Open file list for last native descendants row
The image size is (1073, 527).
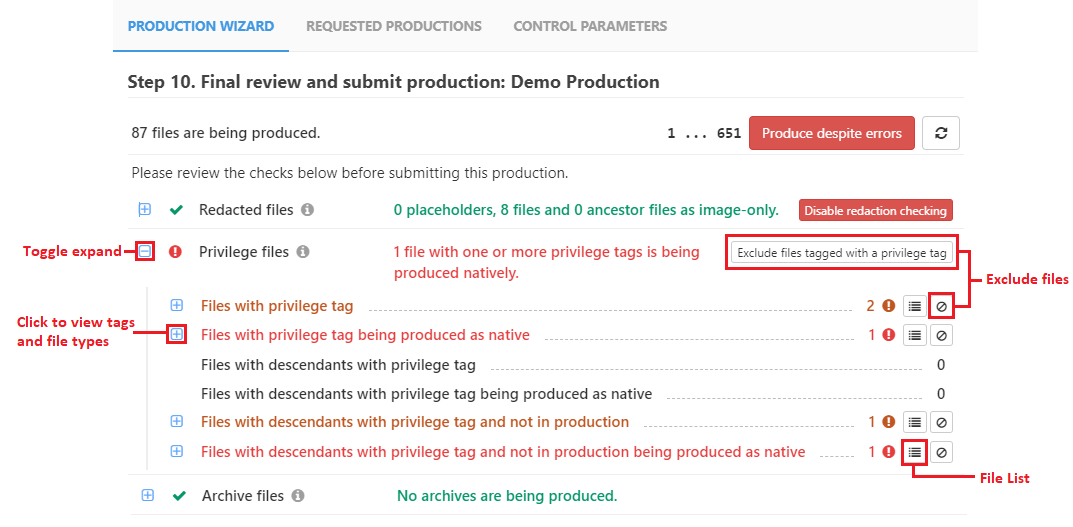coord(914,452)
